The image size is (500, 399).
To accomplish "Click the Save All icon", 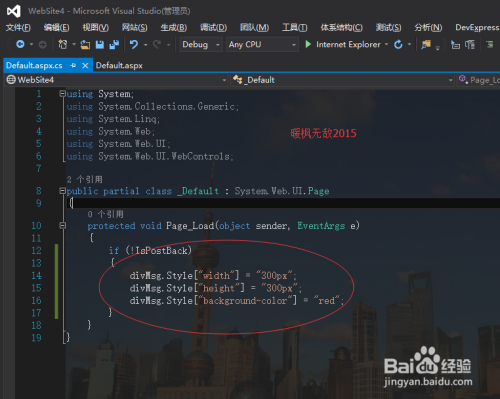I will point(114,44).
